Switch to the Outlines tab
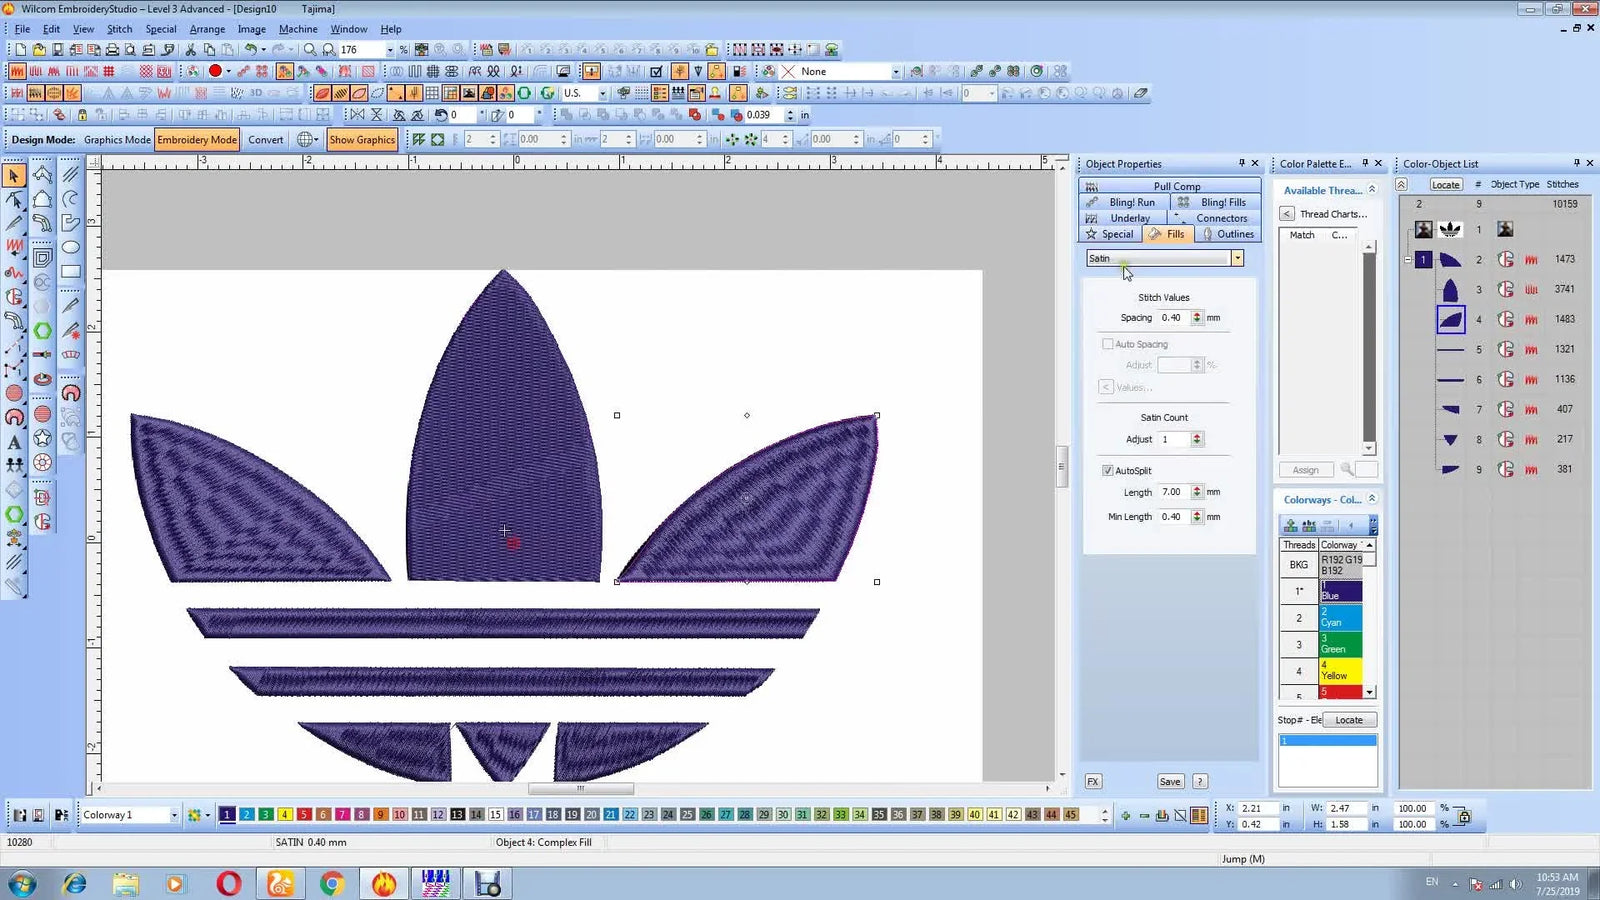The image size is (1600, 900). click(1227, 234)
